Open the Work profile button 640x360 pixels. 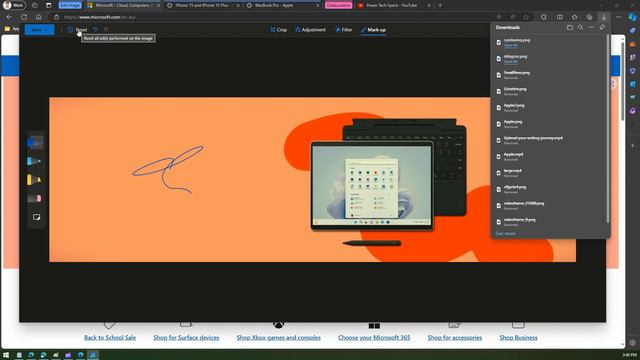(x=13, y=5)
